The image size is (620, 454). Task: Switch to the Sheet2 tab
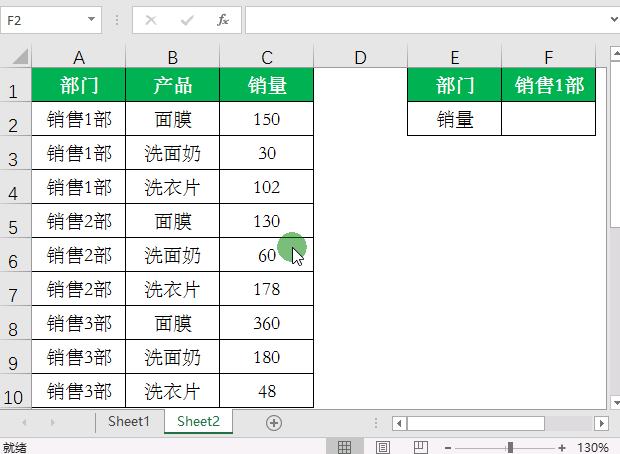198,422
